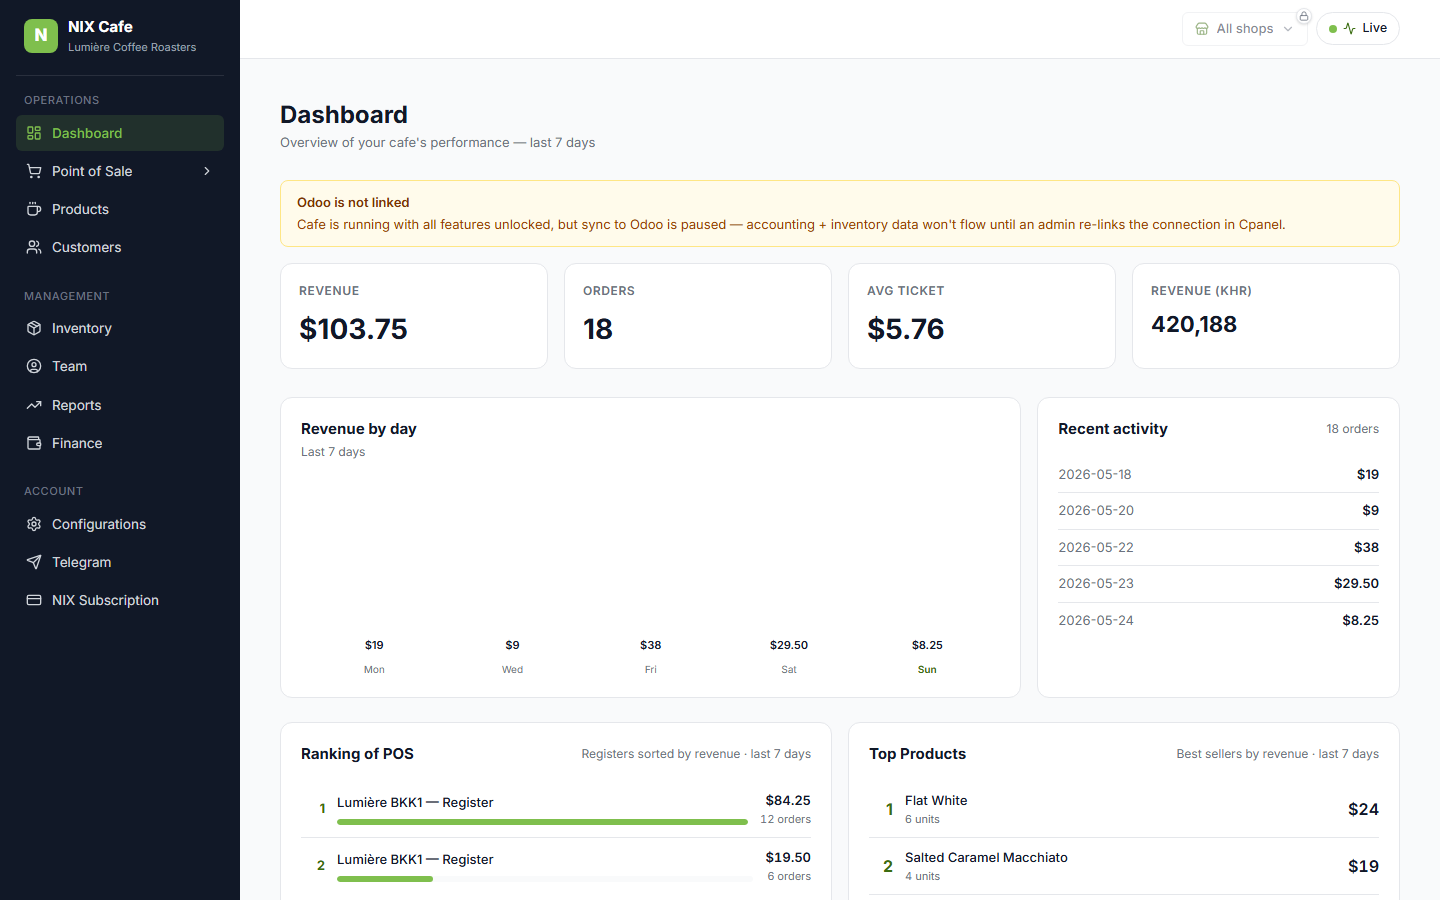Click the lock badge on shop selector
Image resolution: width=1440 pixels, height=900 pixels.
tap(1304, 16)
